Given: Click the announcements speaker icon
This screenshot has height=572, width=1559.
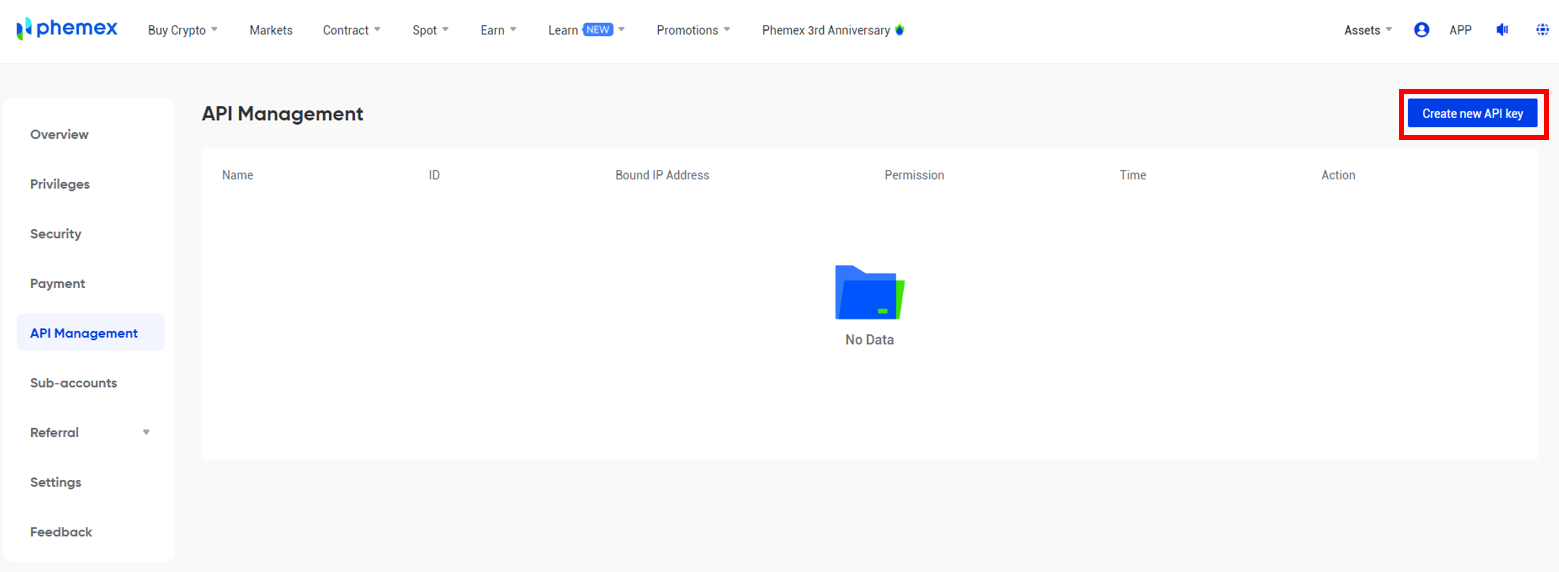Looking at the screenshot, I should pyautogui.click(x=1501, y=30).
